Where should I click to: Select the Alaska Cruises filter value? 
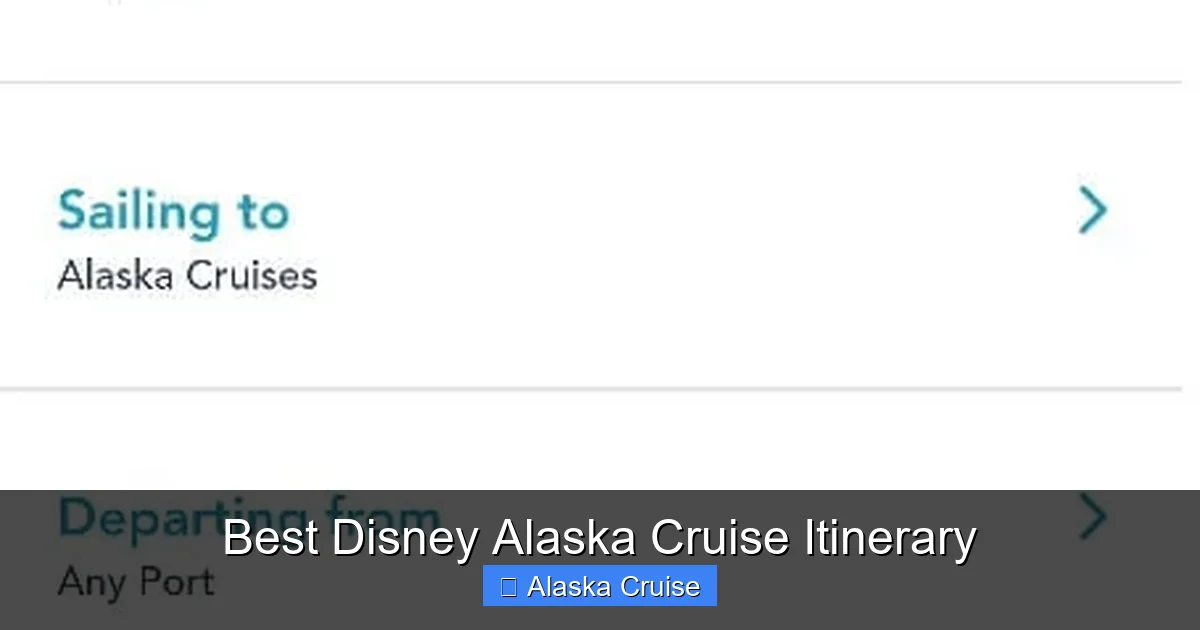coord(186,275)
